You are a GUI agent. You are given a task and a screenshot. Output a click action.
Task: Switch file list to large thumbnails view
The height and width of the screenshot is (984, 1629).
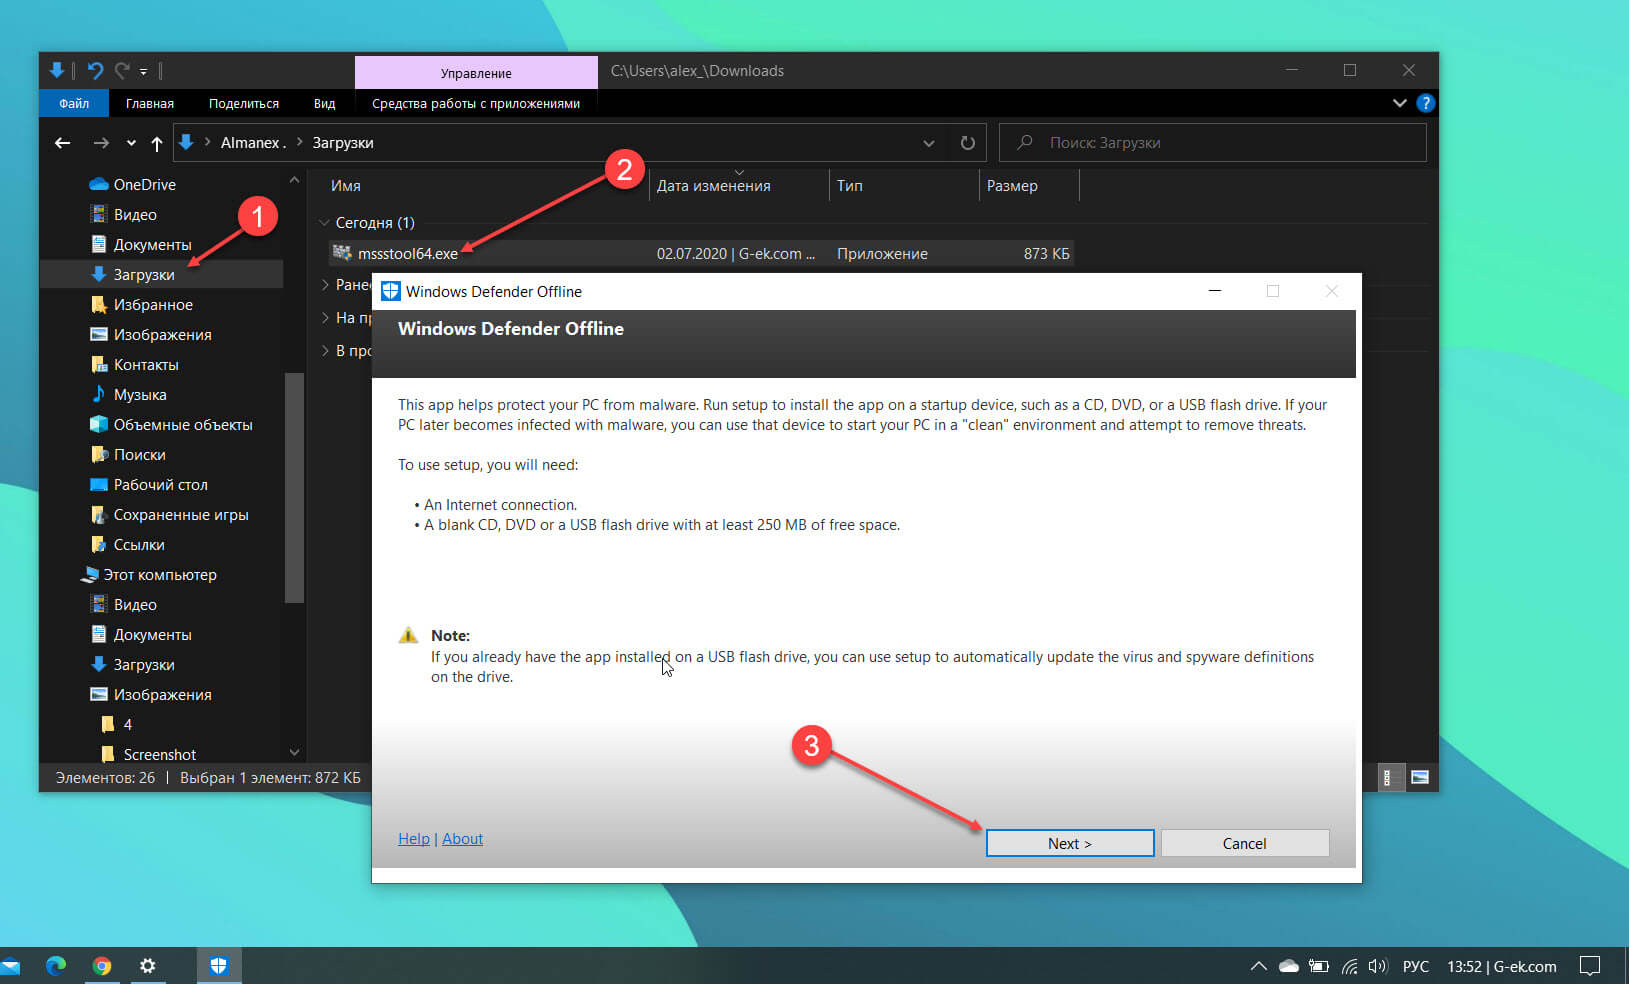[x=1419, y=777]
